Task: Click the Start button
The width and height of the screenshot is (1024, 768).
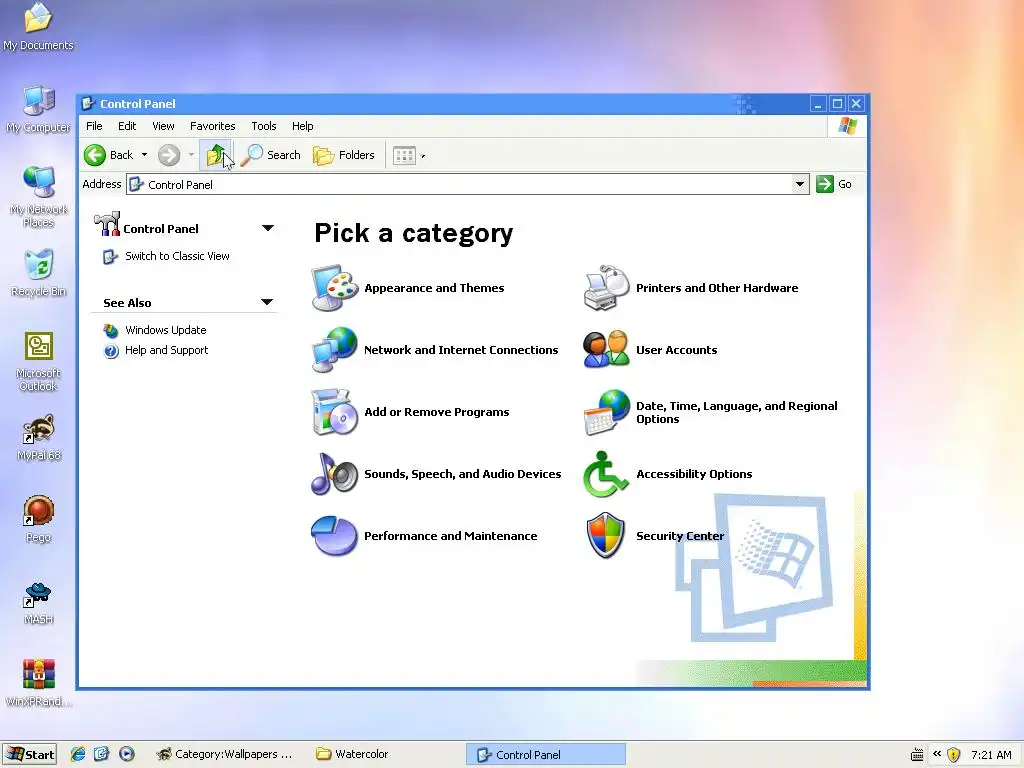Action: pyautogui.click(x=29, y=754)
